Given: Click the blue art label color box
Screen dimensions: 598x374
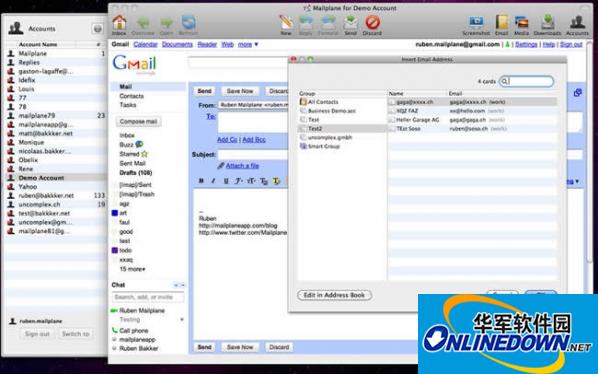Looking at the screenshot, I should [114, 213].
